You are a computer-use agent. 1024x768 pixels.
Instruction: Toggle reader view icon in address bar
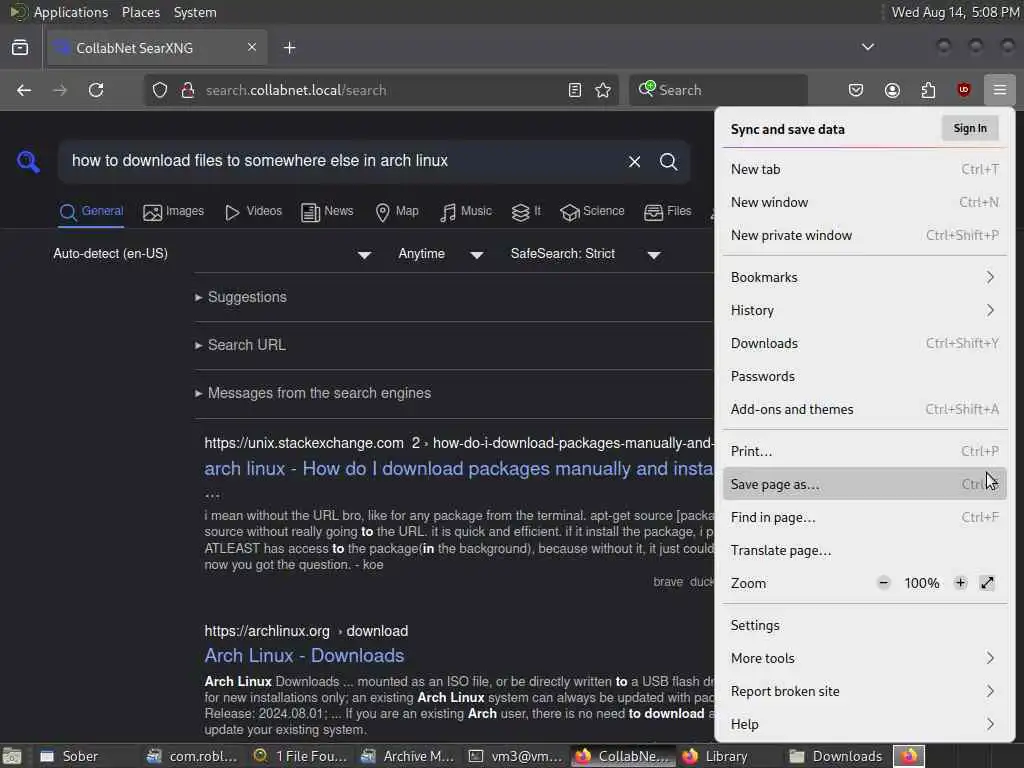point(575,90)
